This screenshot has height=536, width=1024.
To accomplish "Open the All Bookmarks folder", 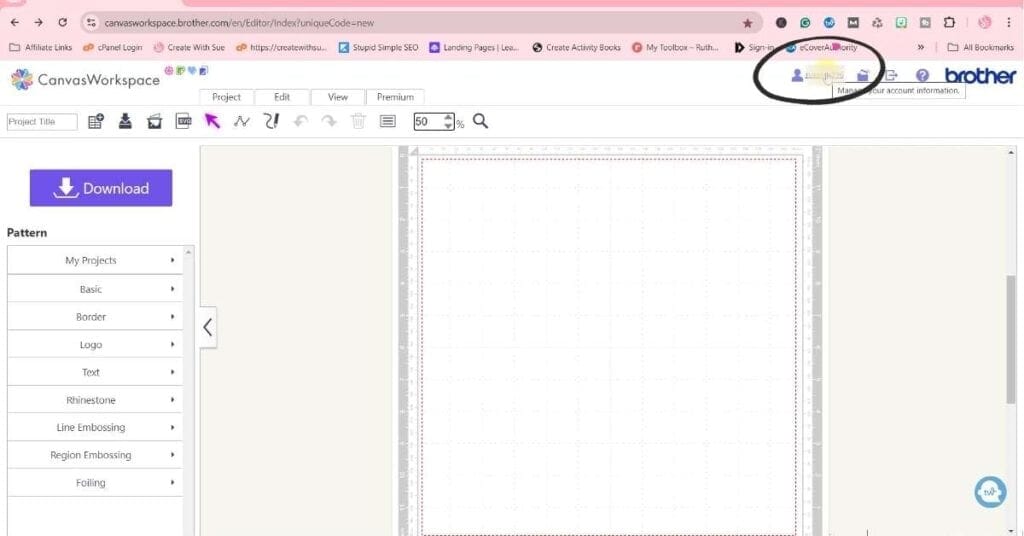I will [x=980, y=48].
